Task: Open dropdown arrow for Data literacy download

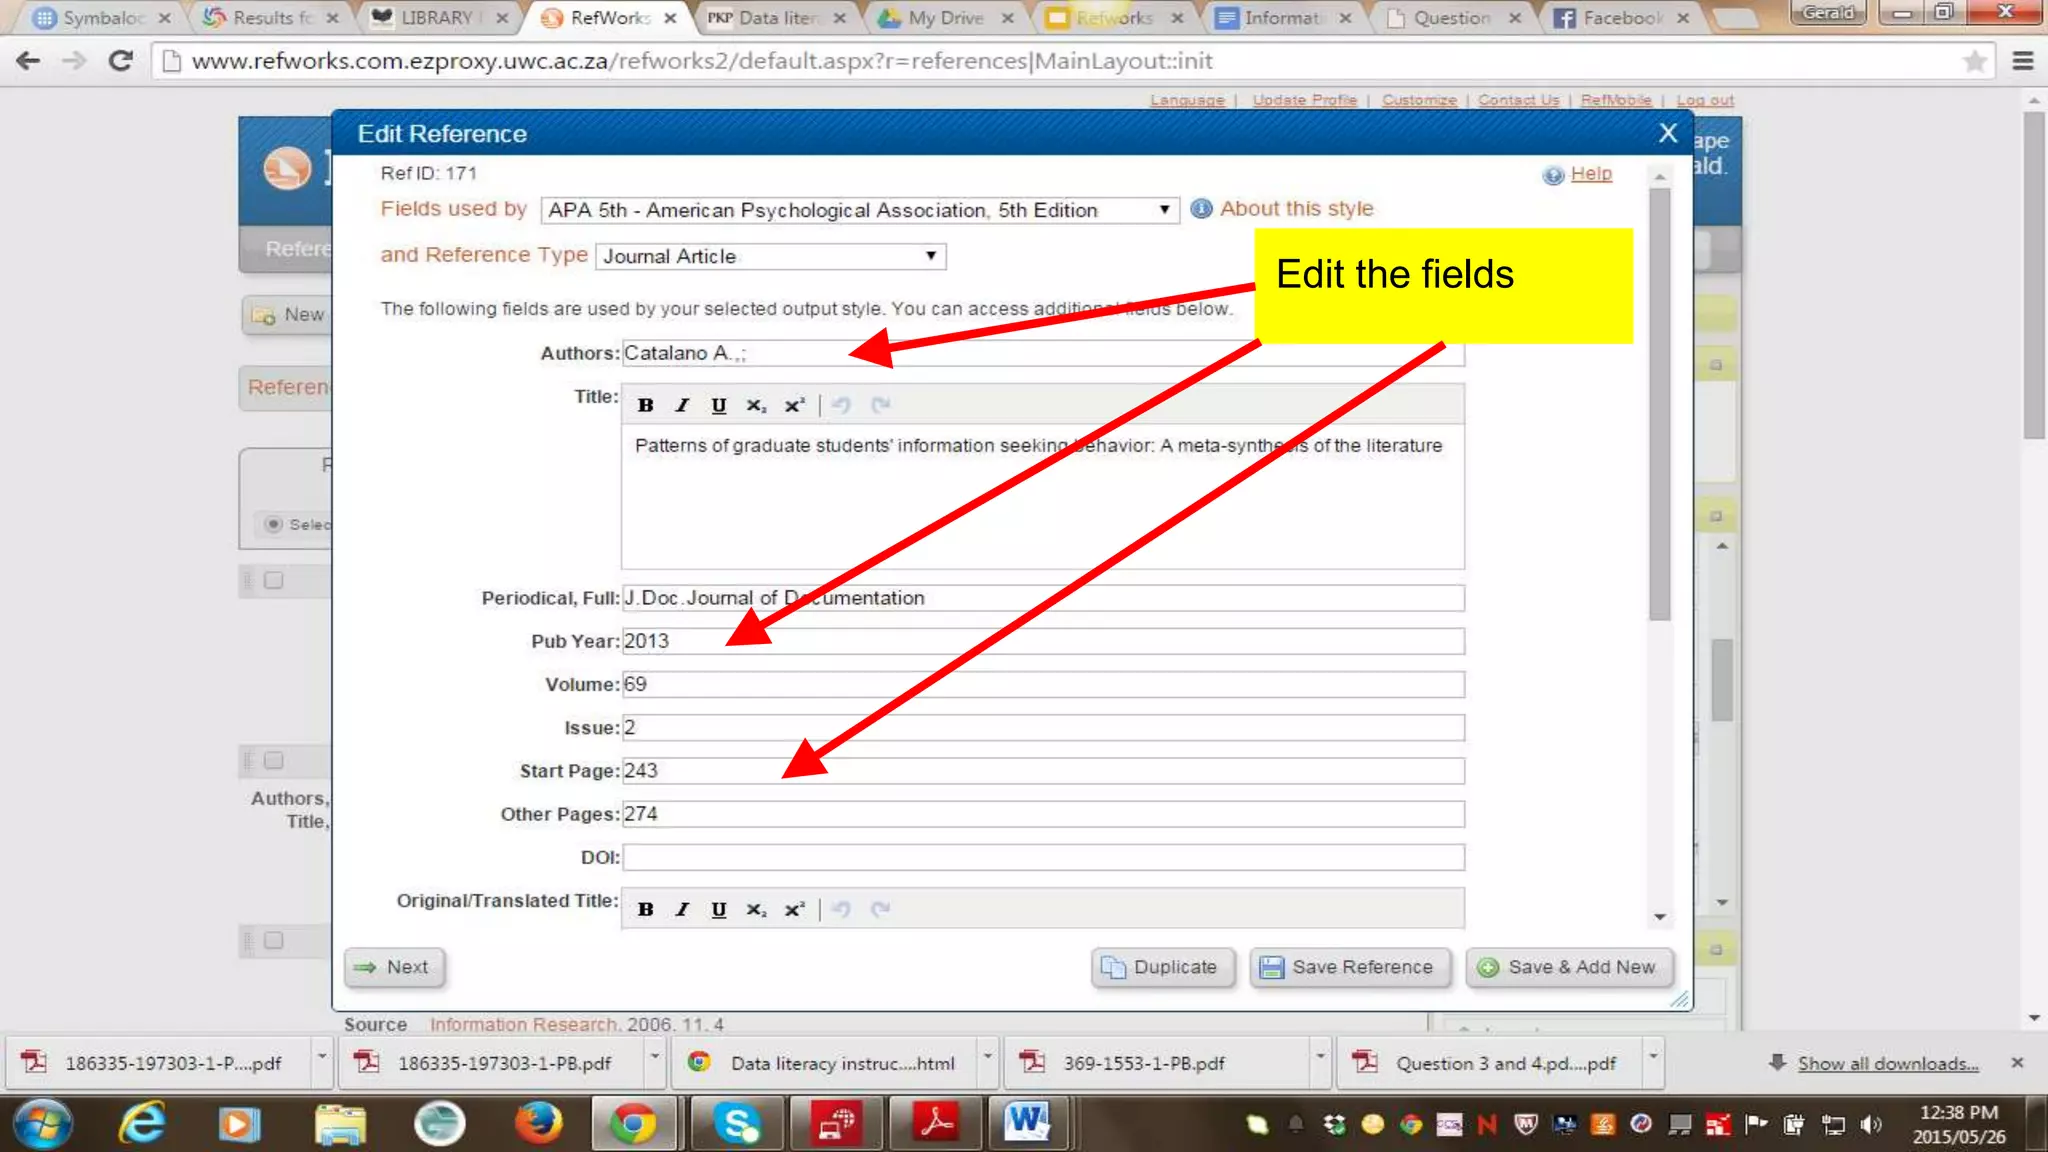Action: [x=986, y=1056]
